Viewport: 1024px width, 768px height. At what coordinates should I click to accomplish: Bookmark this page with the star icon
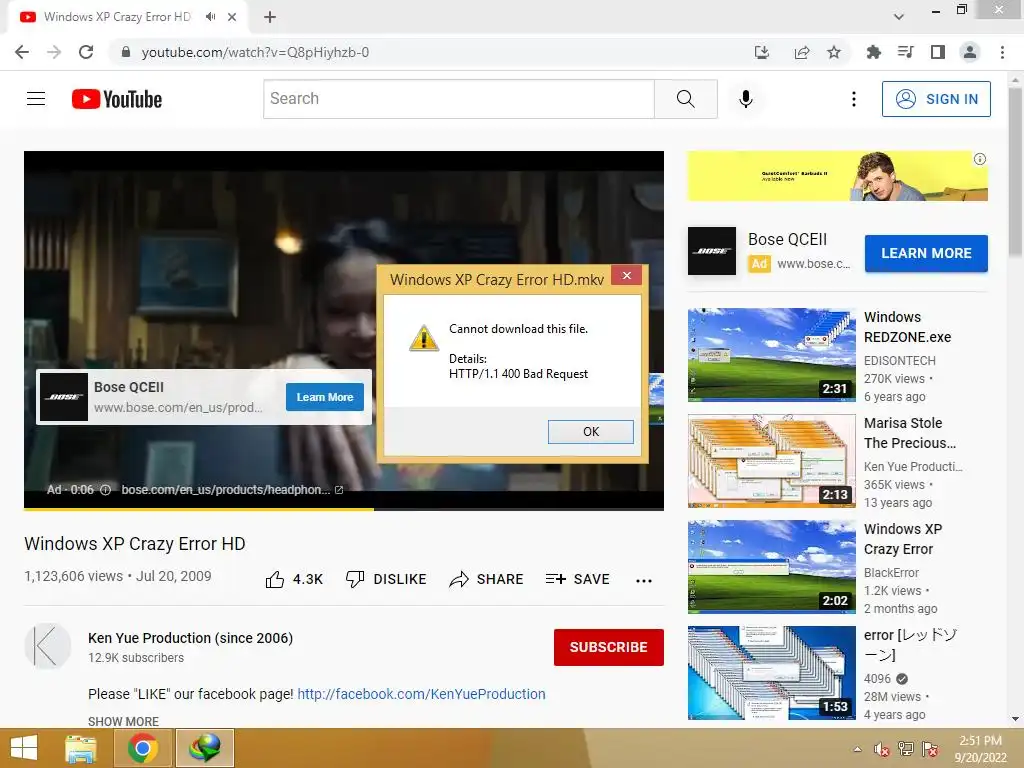[x=834, y=52]
